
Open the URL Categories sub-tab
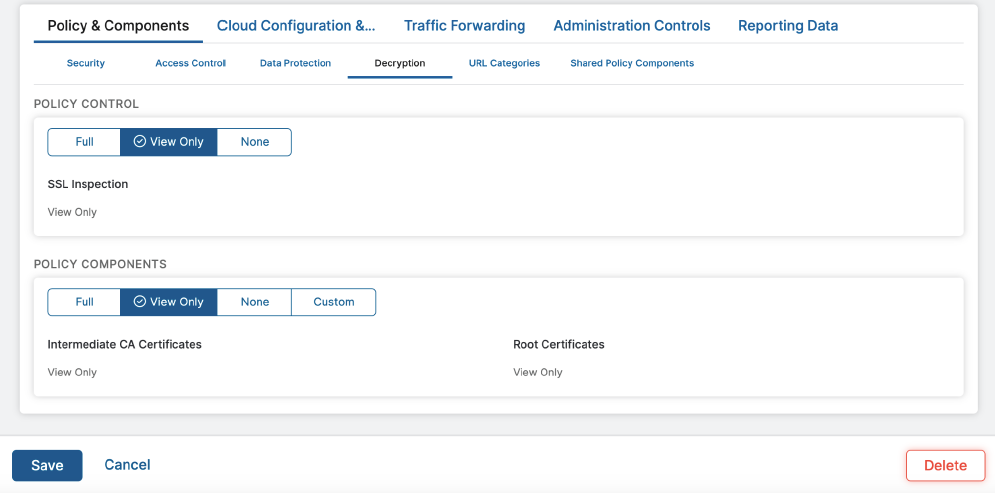tap(504, 63)
